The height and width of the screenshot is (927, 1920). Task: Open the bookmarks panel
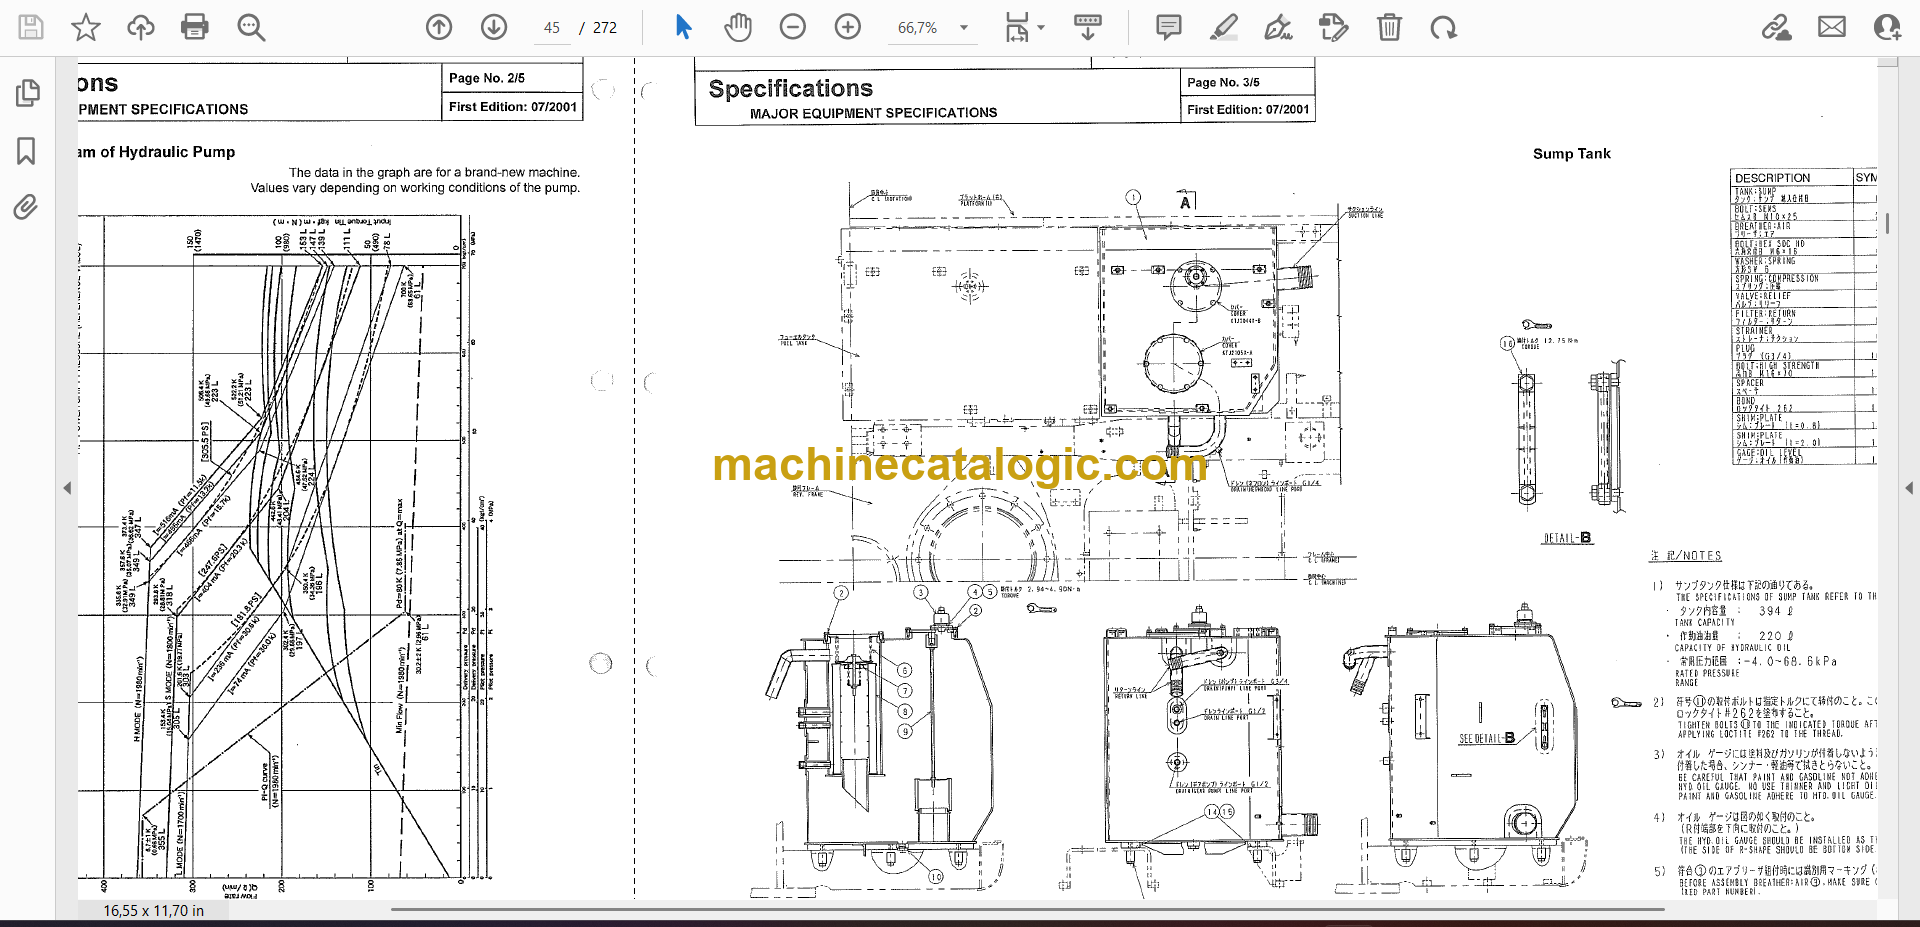(x=27, y=151)
